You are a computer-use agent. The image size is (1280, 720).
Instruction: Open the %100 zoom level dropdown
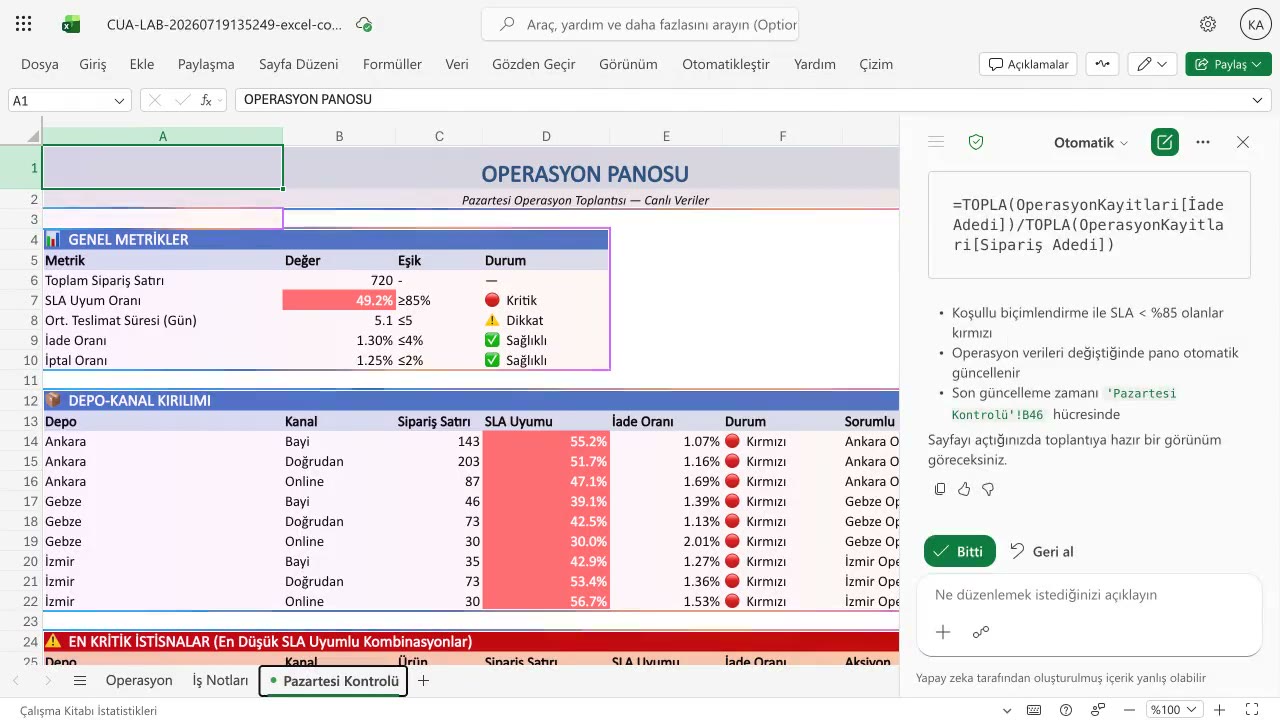pyautogui.click(x=1175, y=710)
